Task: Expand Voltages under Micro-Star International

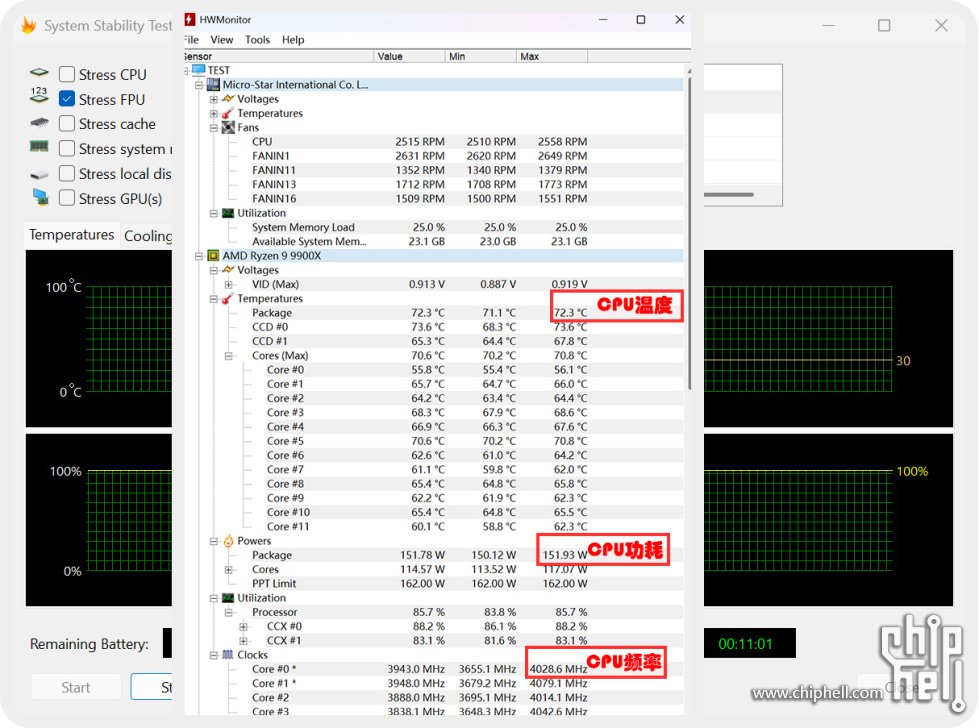Action: coord(214,99)
